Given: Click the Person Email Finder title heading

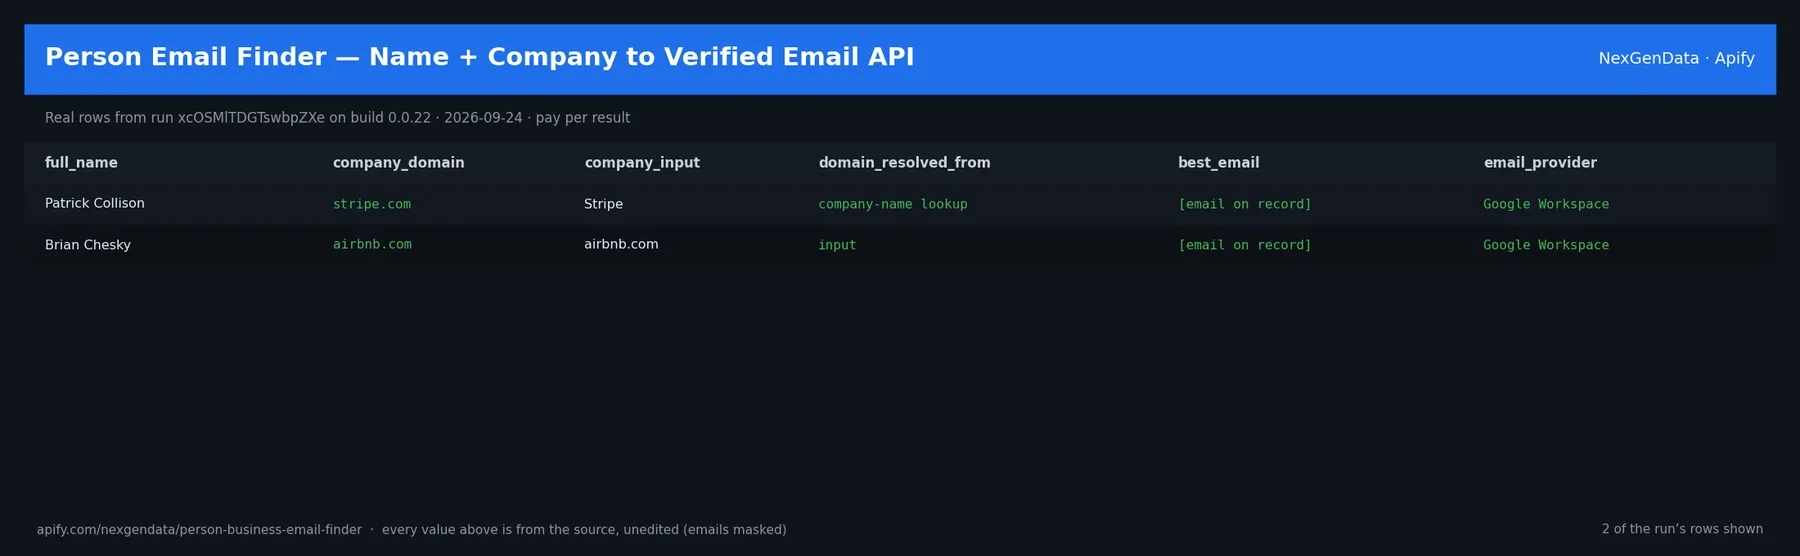Looking at the screenshot, I should pyautogui.click(x=479, y=57).
